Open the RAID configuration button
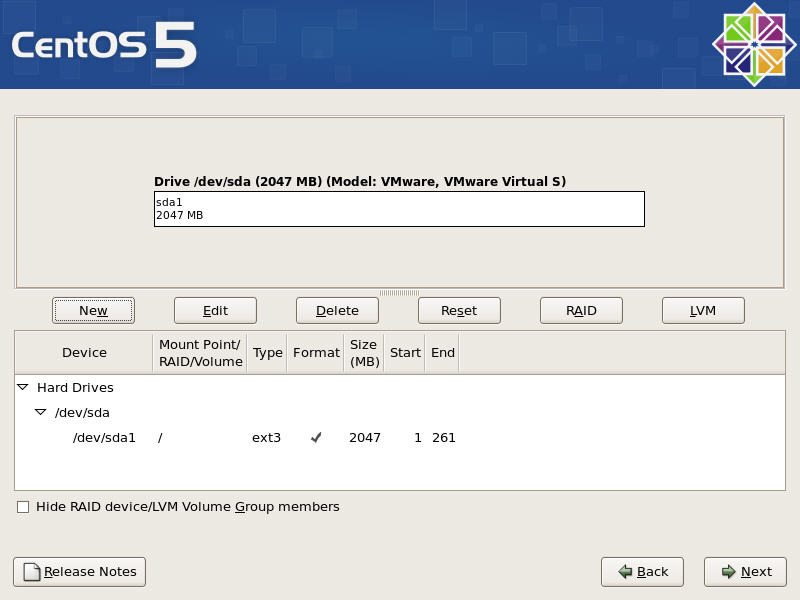 click(x=581, y=310)
